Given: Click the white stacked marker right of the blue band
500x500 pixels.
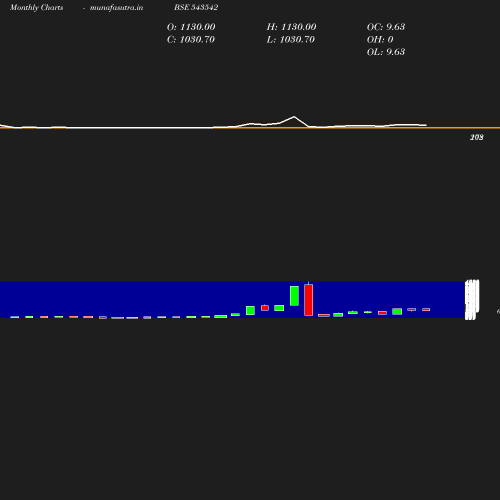Looking at the screenshot, I should coord(472,300).
